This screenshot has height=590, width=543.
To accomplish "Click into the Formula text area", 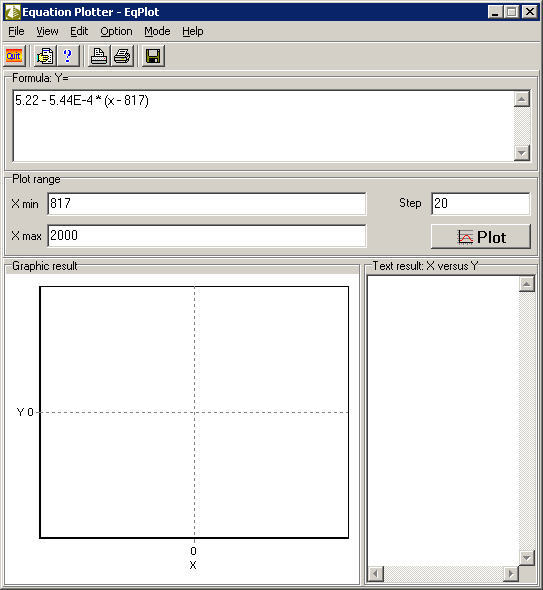I will (263, 126).
